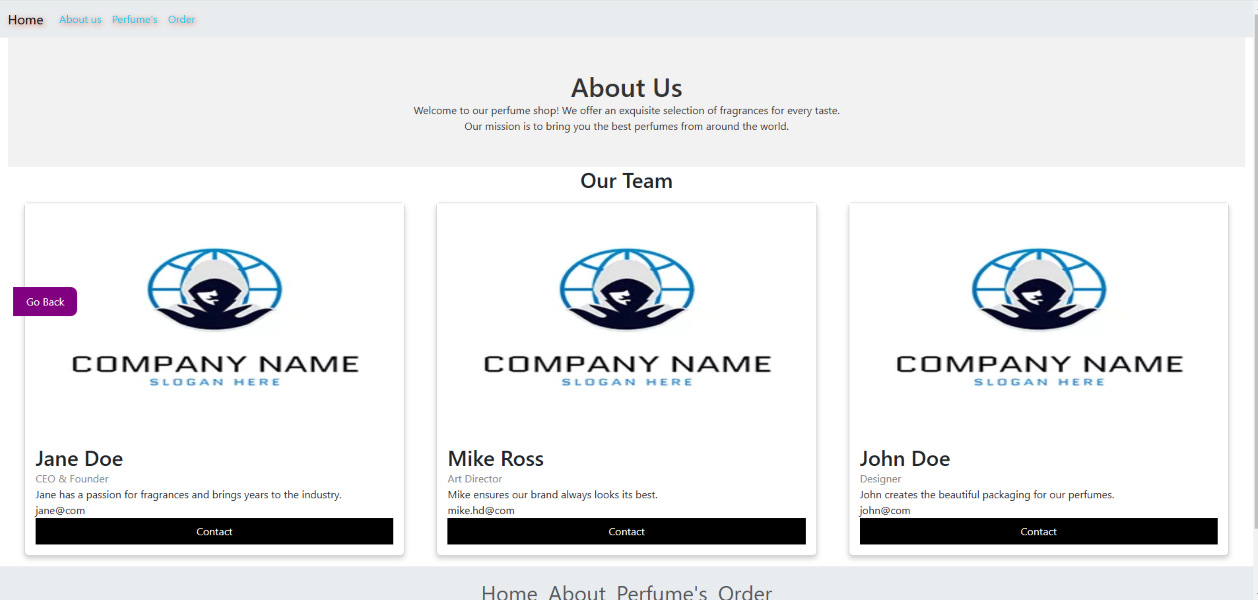Click Jane Doe's company logo image
This screenshot has height=600, width=1258.
click(214, 318)
